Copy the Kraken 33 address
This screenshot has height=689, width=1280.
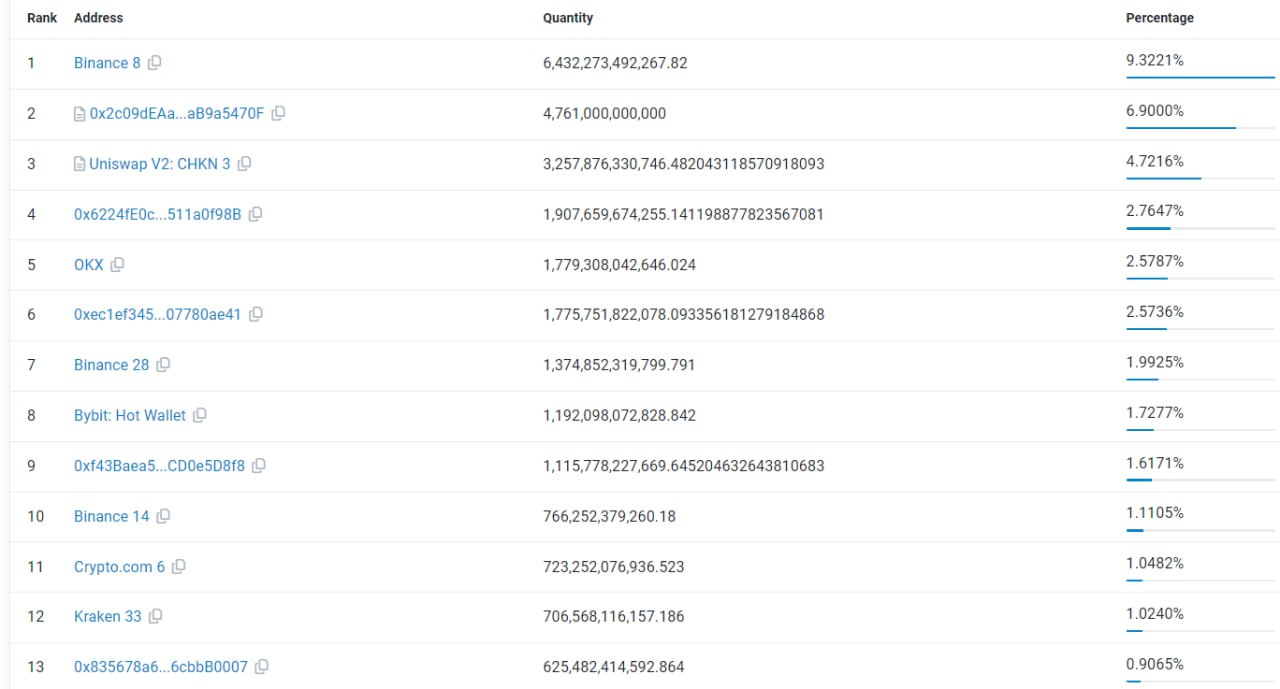tap(155, 617)
